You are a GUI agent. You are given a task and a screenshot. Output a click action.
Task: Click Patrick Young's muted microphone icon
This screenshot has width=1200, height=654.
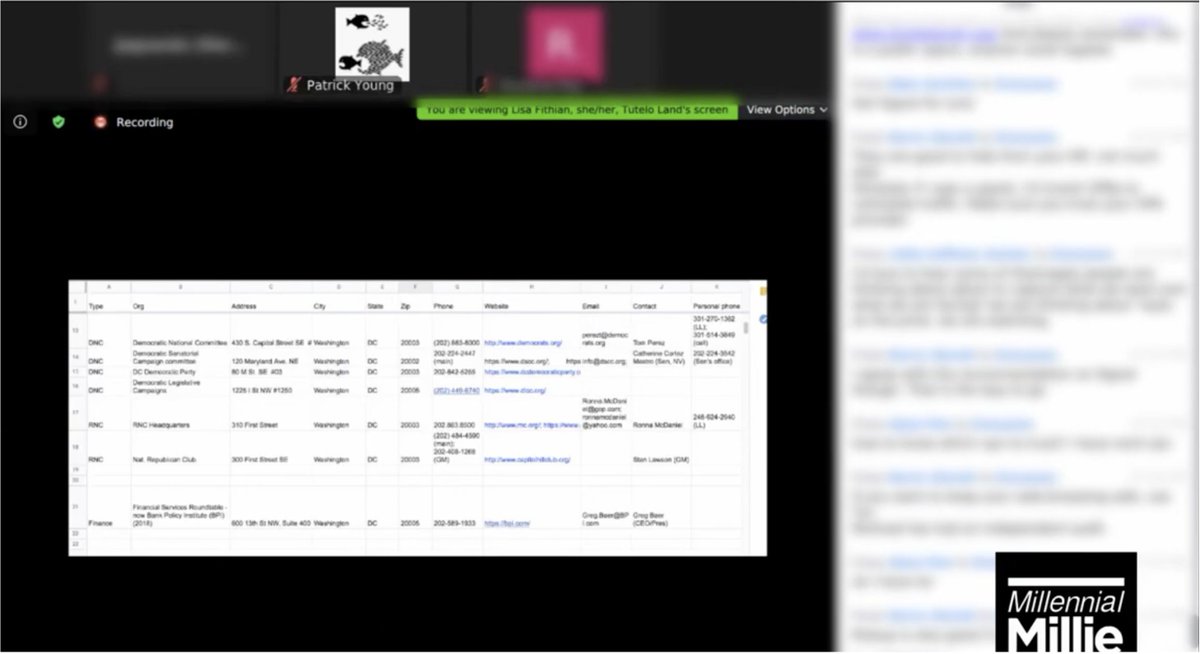tap(293, 85)
